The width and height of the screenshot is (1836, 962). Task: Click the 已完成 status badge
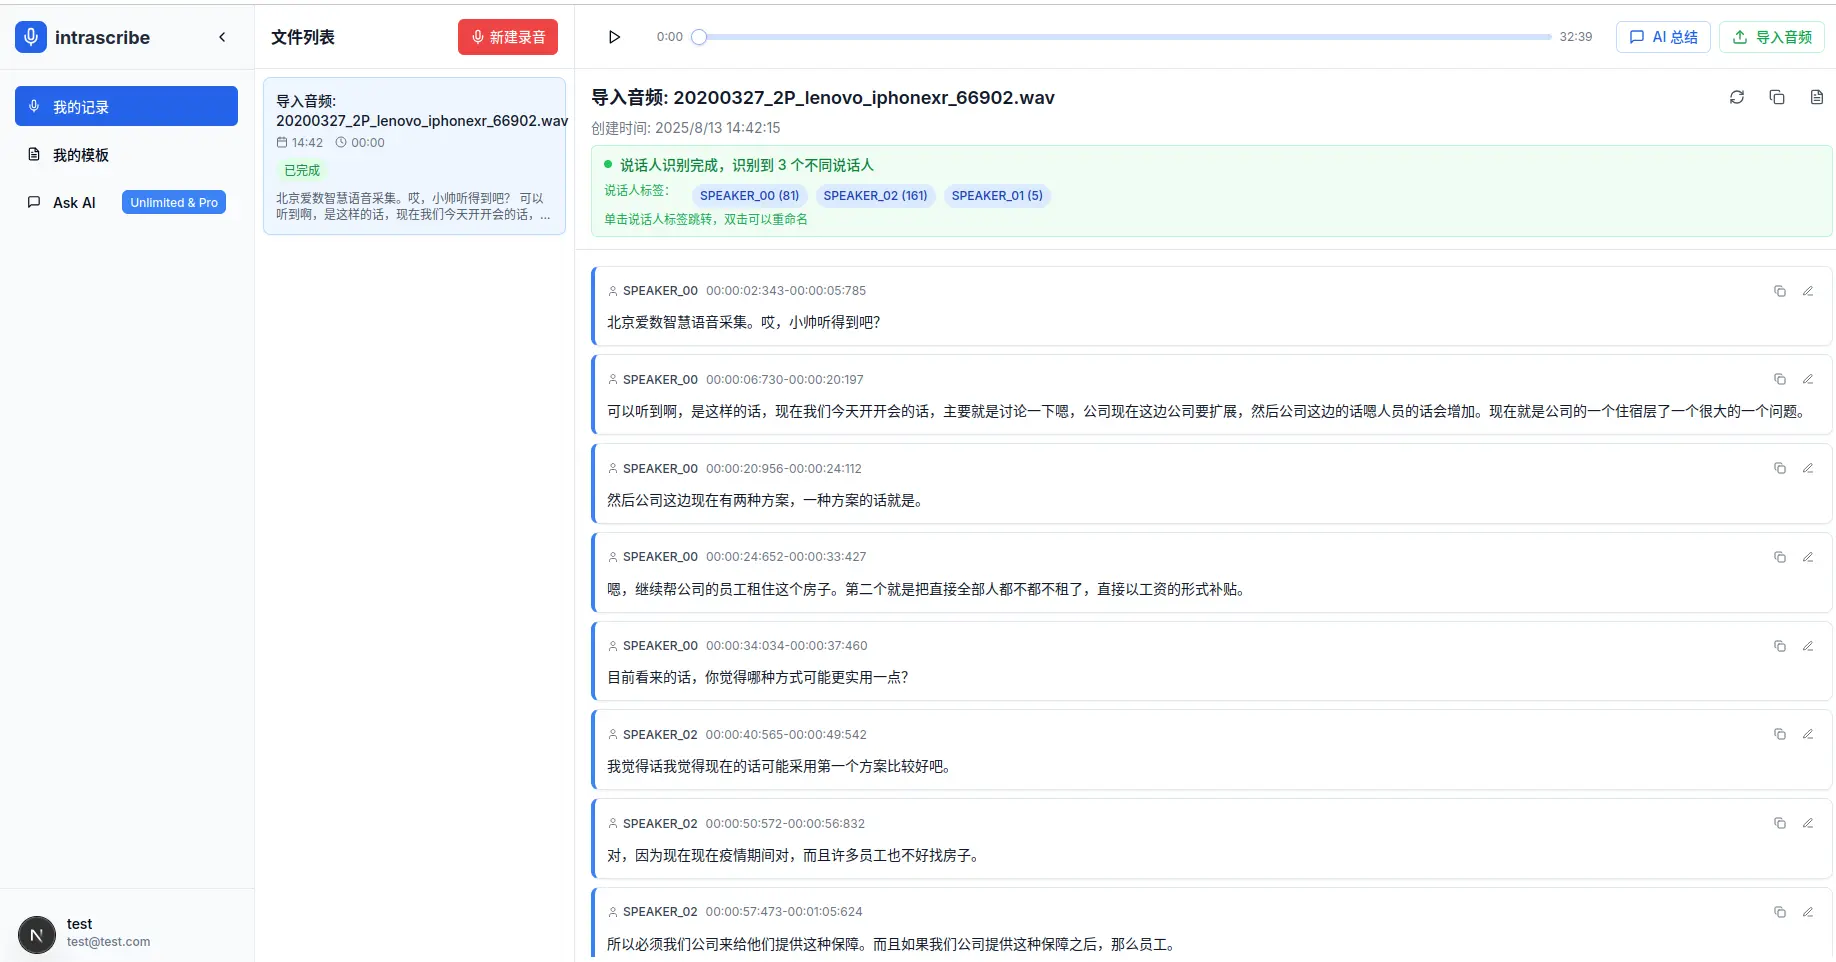point(302,170)
